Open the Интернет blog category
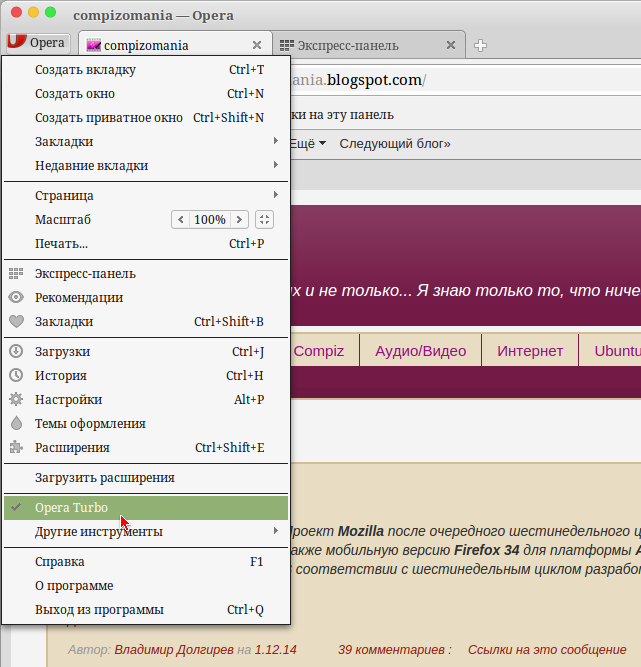The height and width of the screenshot is (667, 641). [530, 351]
